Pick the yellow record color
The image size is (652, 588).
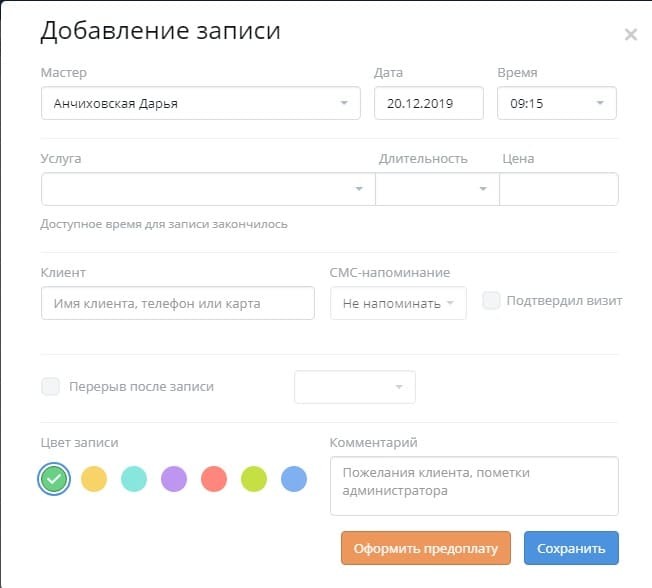[x=94, y=479]
